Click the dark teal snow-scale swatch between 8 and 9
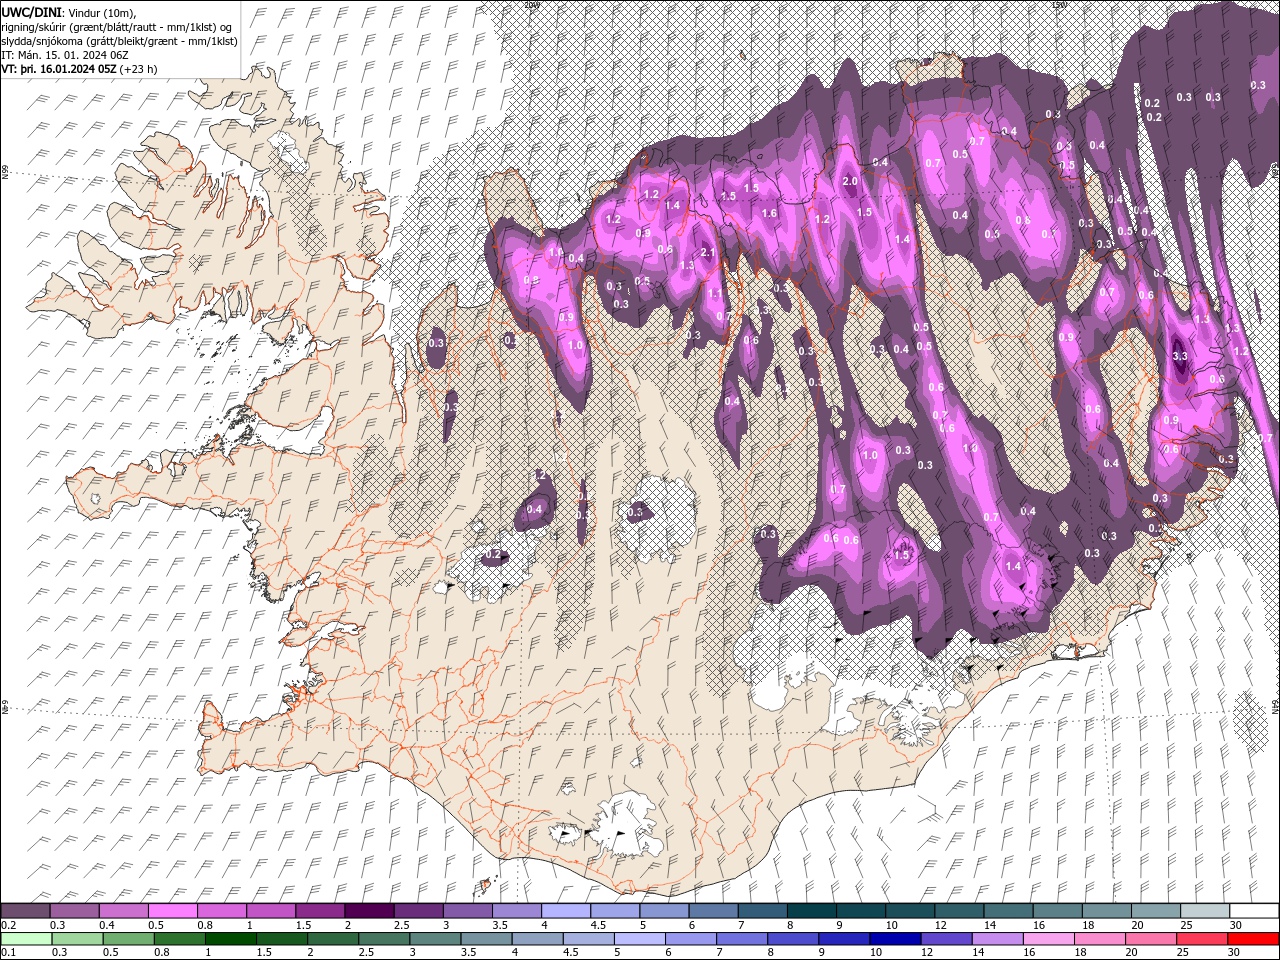Screen dimensions: 1280x960 click(x=811, y=911)
